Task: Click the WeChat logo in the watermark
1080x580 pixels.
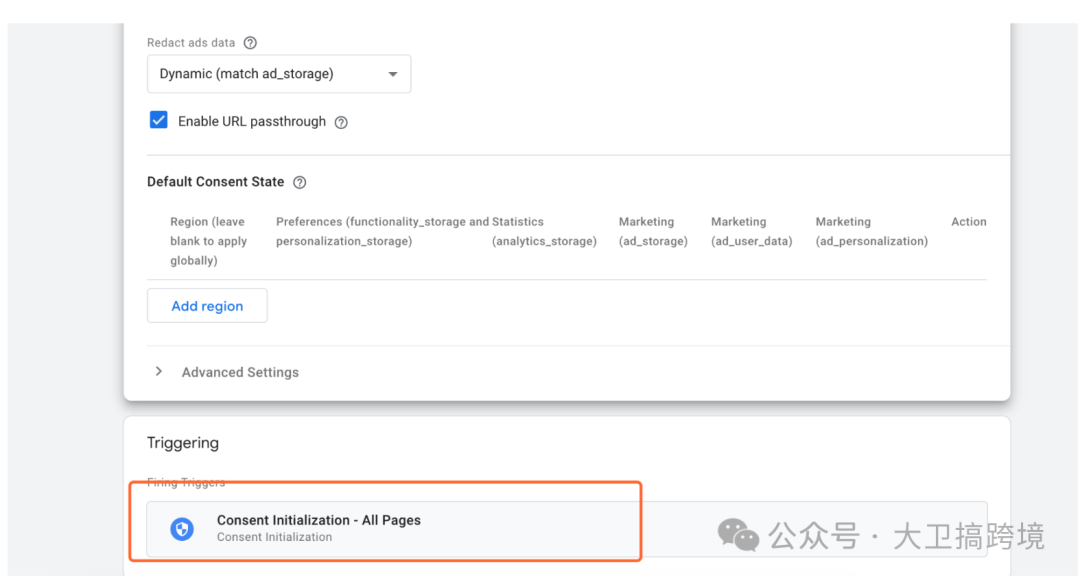Action: 738,535
